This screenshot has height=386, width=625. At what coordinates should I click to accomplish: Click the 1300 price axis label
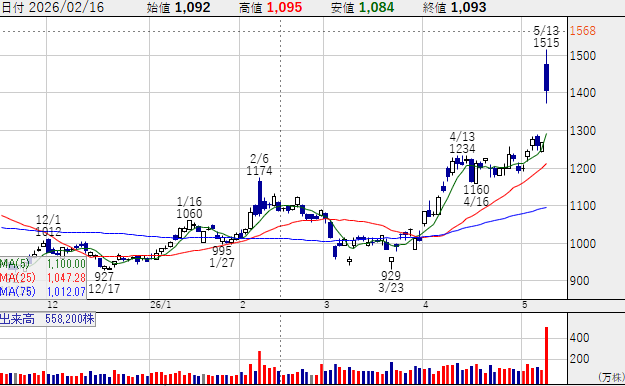[583, 131]
